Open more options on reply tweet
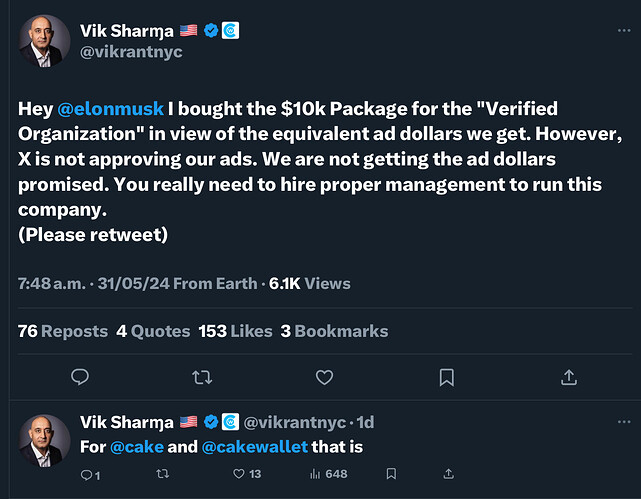 624,422
